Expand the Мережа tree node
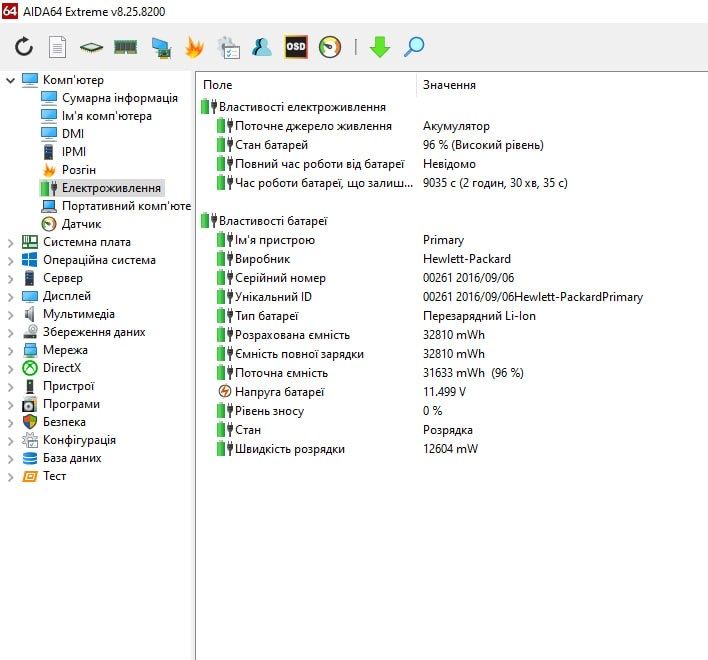 pos(10,351)
